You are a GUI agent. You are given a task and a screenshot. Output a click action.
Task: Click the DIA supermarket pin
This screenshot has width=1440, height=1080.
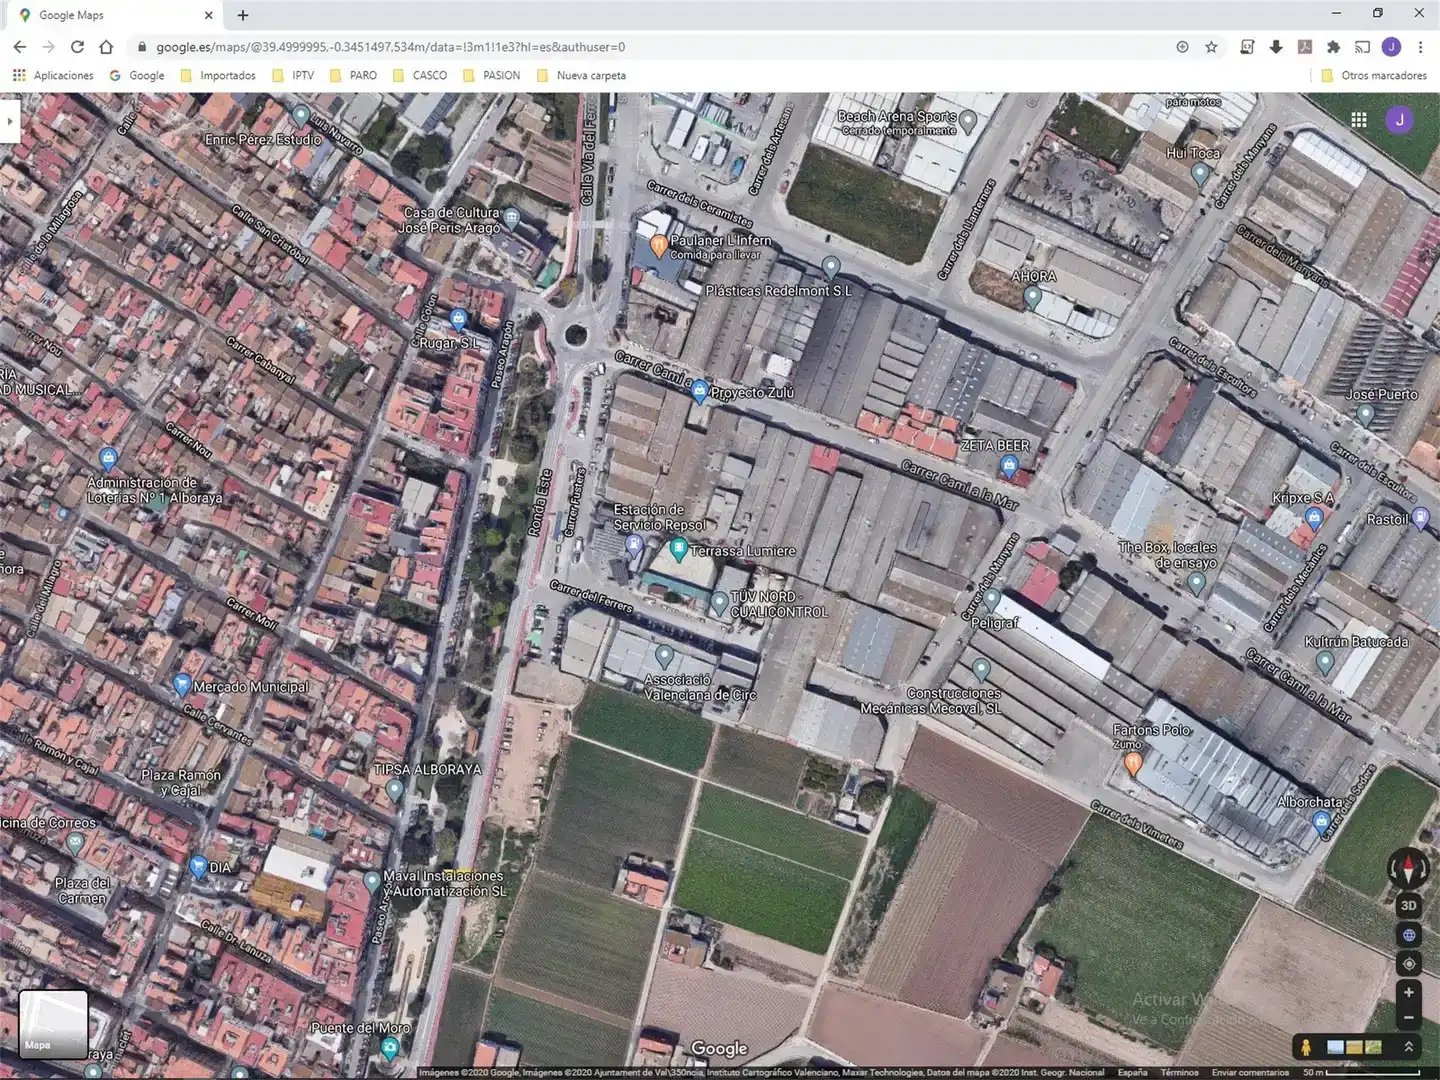[x=198, y=866]
